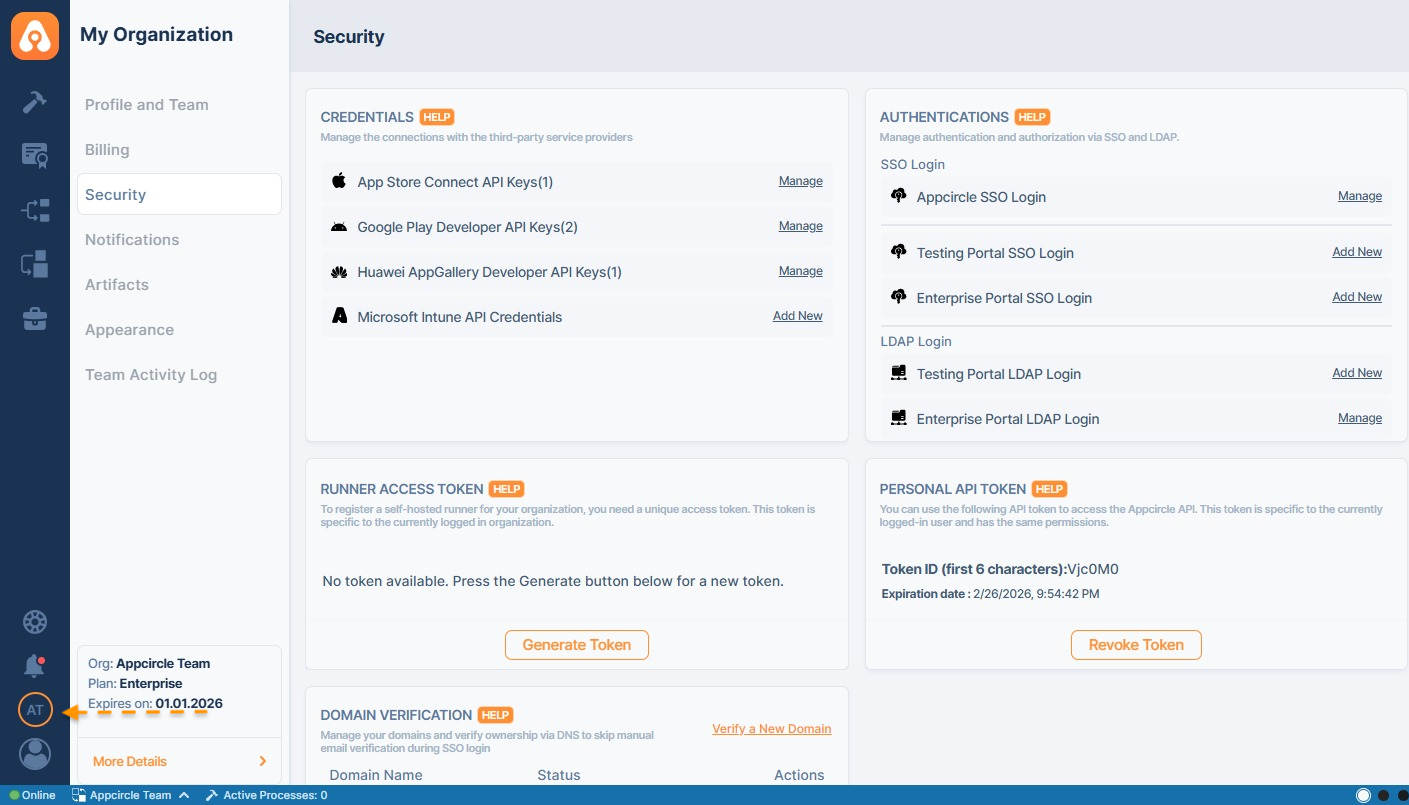Add new Microsoft Intune API Credentials

click(797, 316)
